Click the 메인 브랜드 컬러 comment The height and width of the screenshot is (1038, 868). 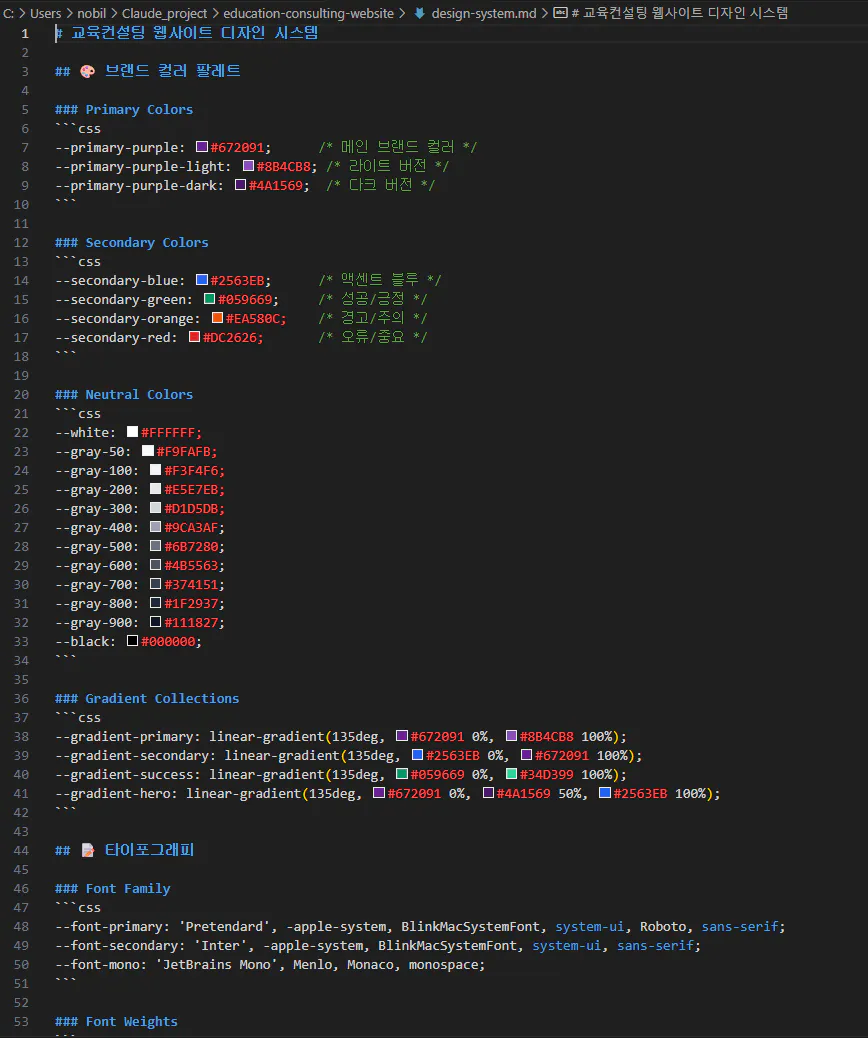coord(397,147)
